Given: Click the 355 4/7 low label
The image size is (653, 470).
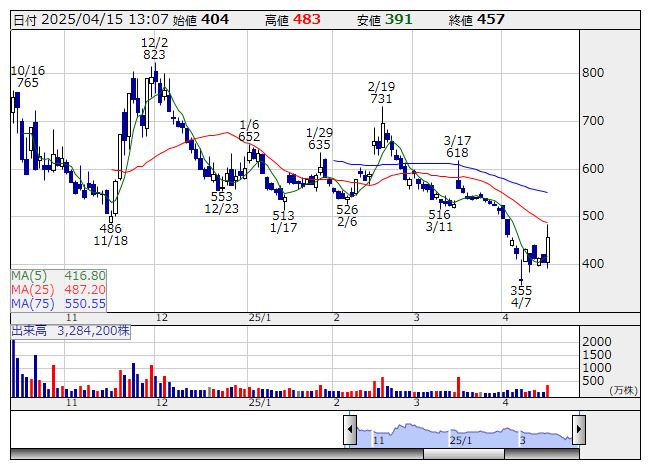Looking at the screenshot, I should pos(521,296).
